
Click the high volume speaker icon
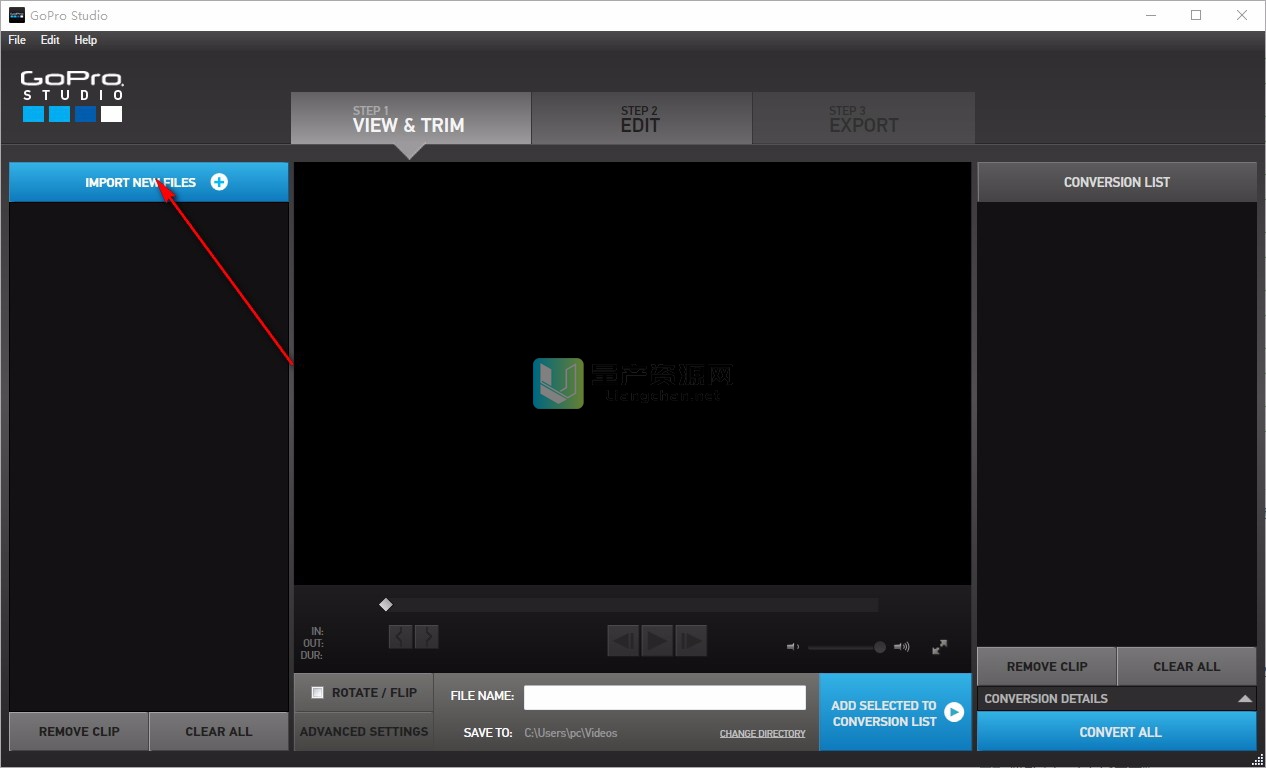(902, 647)
